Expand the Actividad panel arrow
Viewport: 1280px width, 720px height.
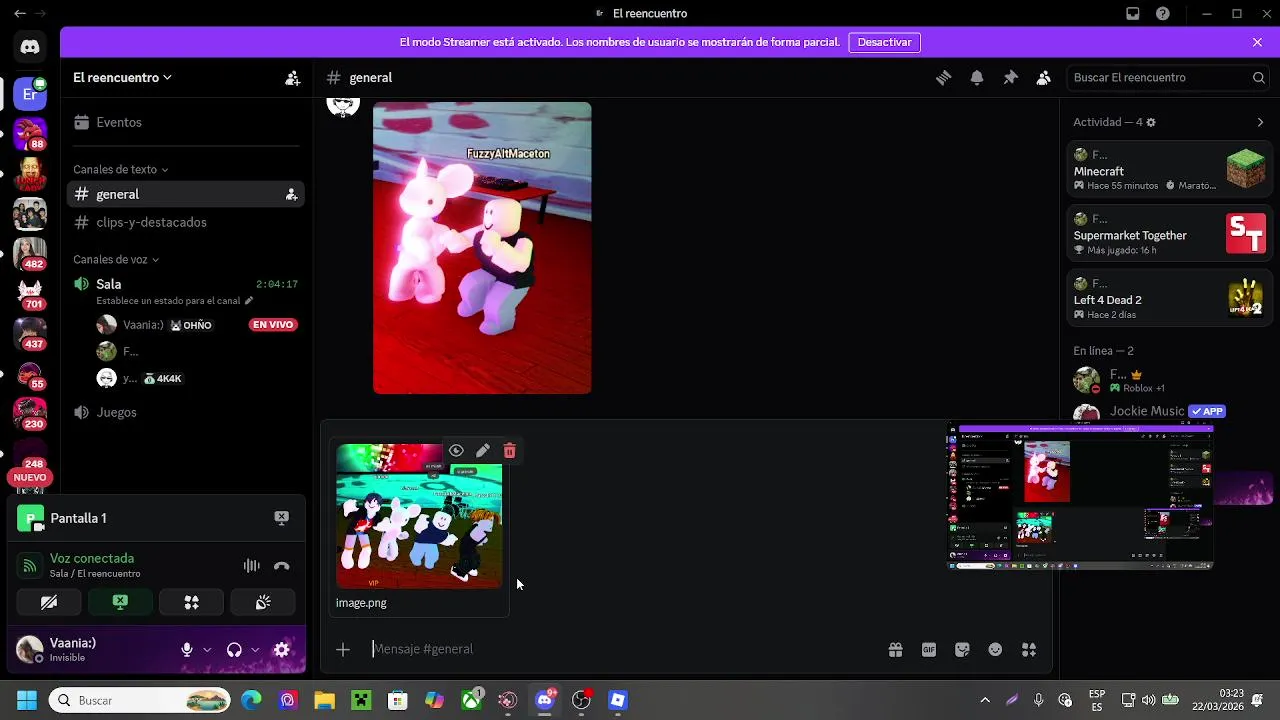[1260, 122]
